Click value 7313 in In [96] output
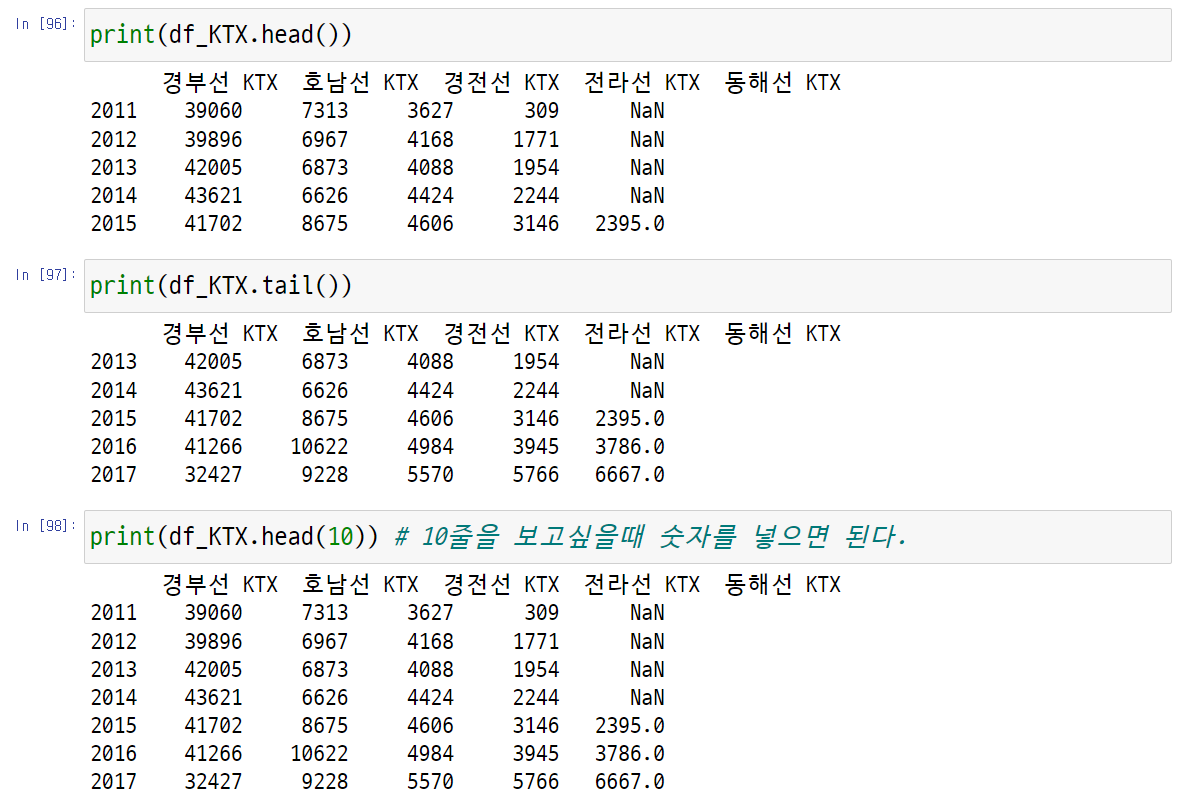The height and width of the screenshot is (796, 1180). click(325, 111)
